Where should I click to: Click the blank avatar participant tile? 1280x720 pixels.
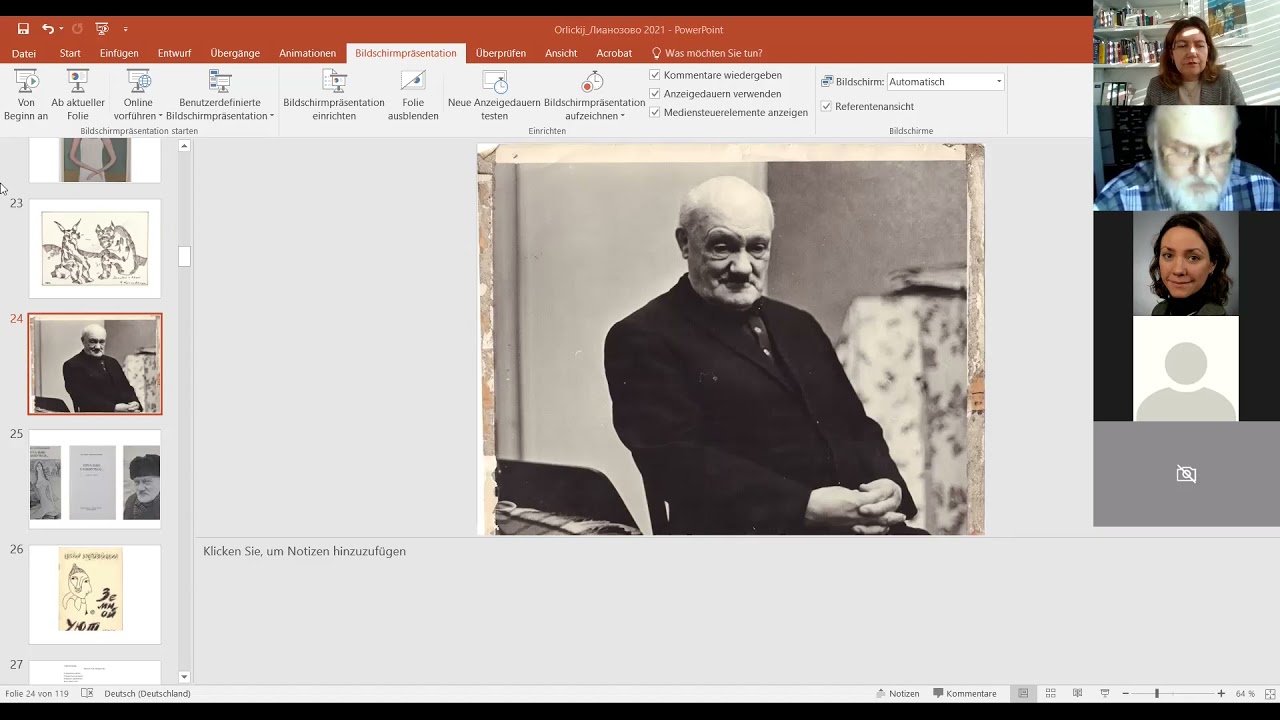(1186, 369)
